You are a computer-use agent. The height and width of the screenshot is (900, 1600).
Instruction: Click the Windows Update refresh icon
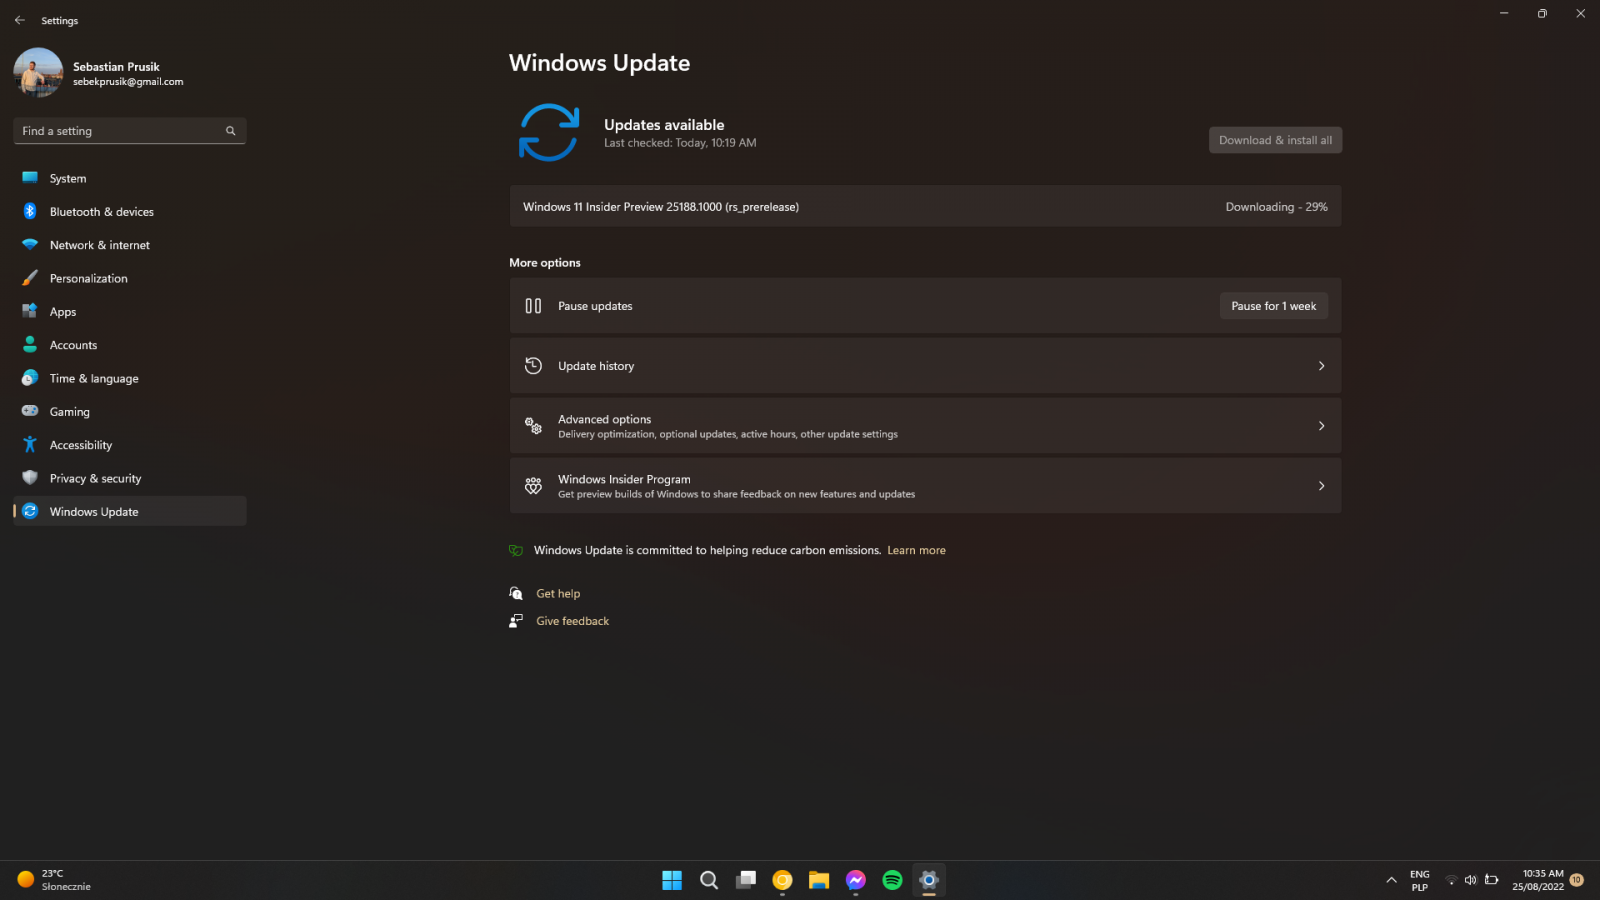click(x=547, y=132)
